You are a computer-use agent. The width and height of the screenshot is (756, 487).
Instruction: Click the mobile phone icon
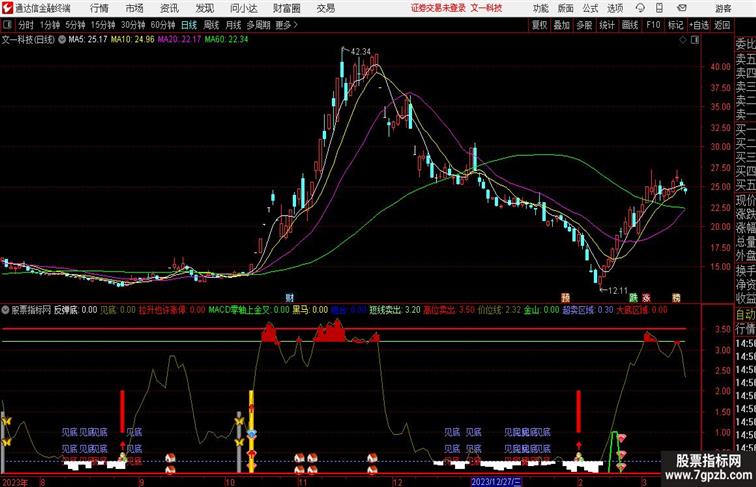[x=660, y=8]
